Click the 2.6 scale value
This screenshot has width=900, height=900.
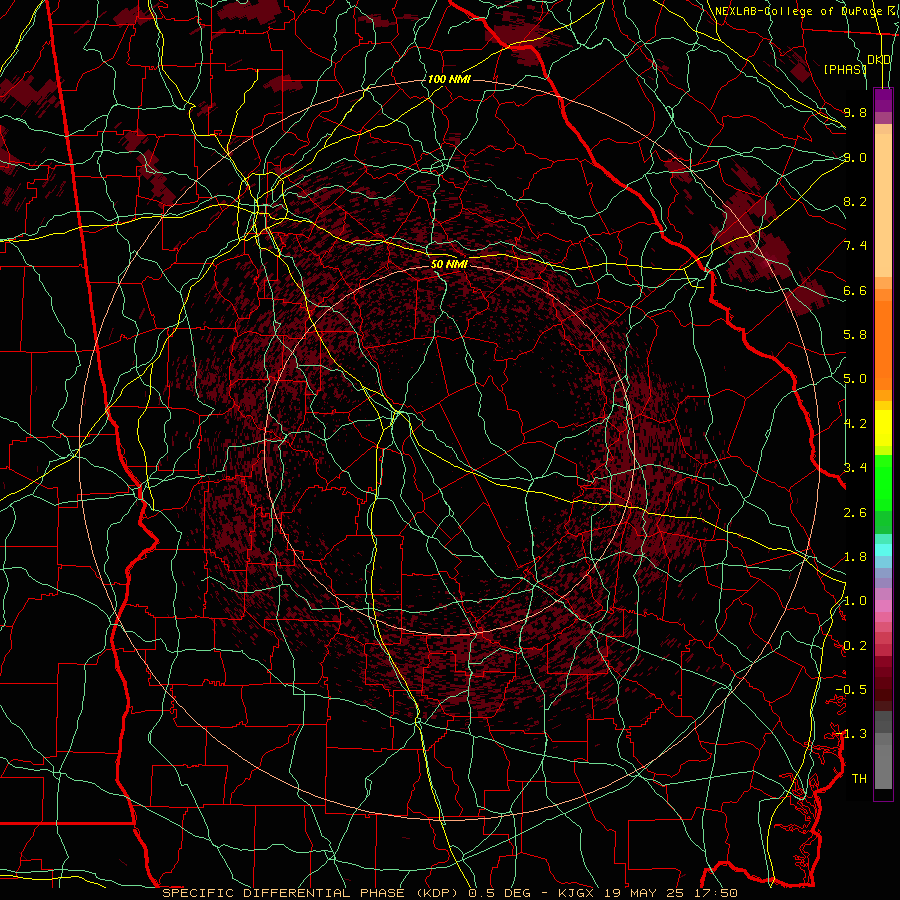point(855,513)
